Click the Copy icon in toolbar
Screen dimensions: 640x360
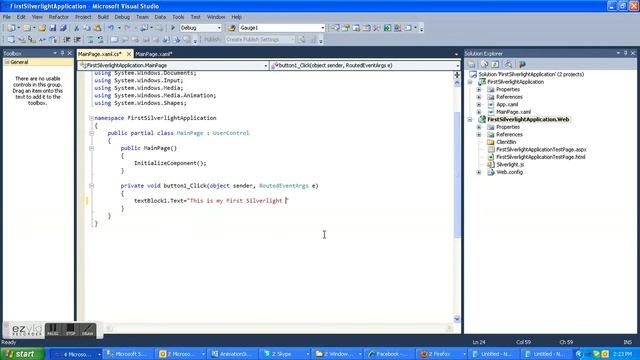coord(87,28)
